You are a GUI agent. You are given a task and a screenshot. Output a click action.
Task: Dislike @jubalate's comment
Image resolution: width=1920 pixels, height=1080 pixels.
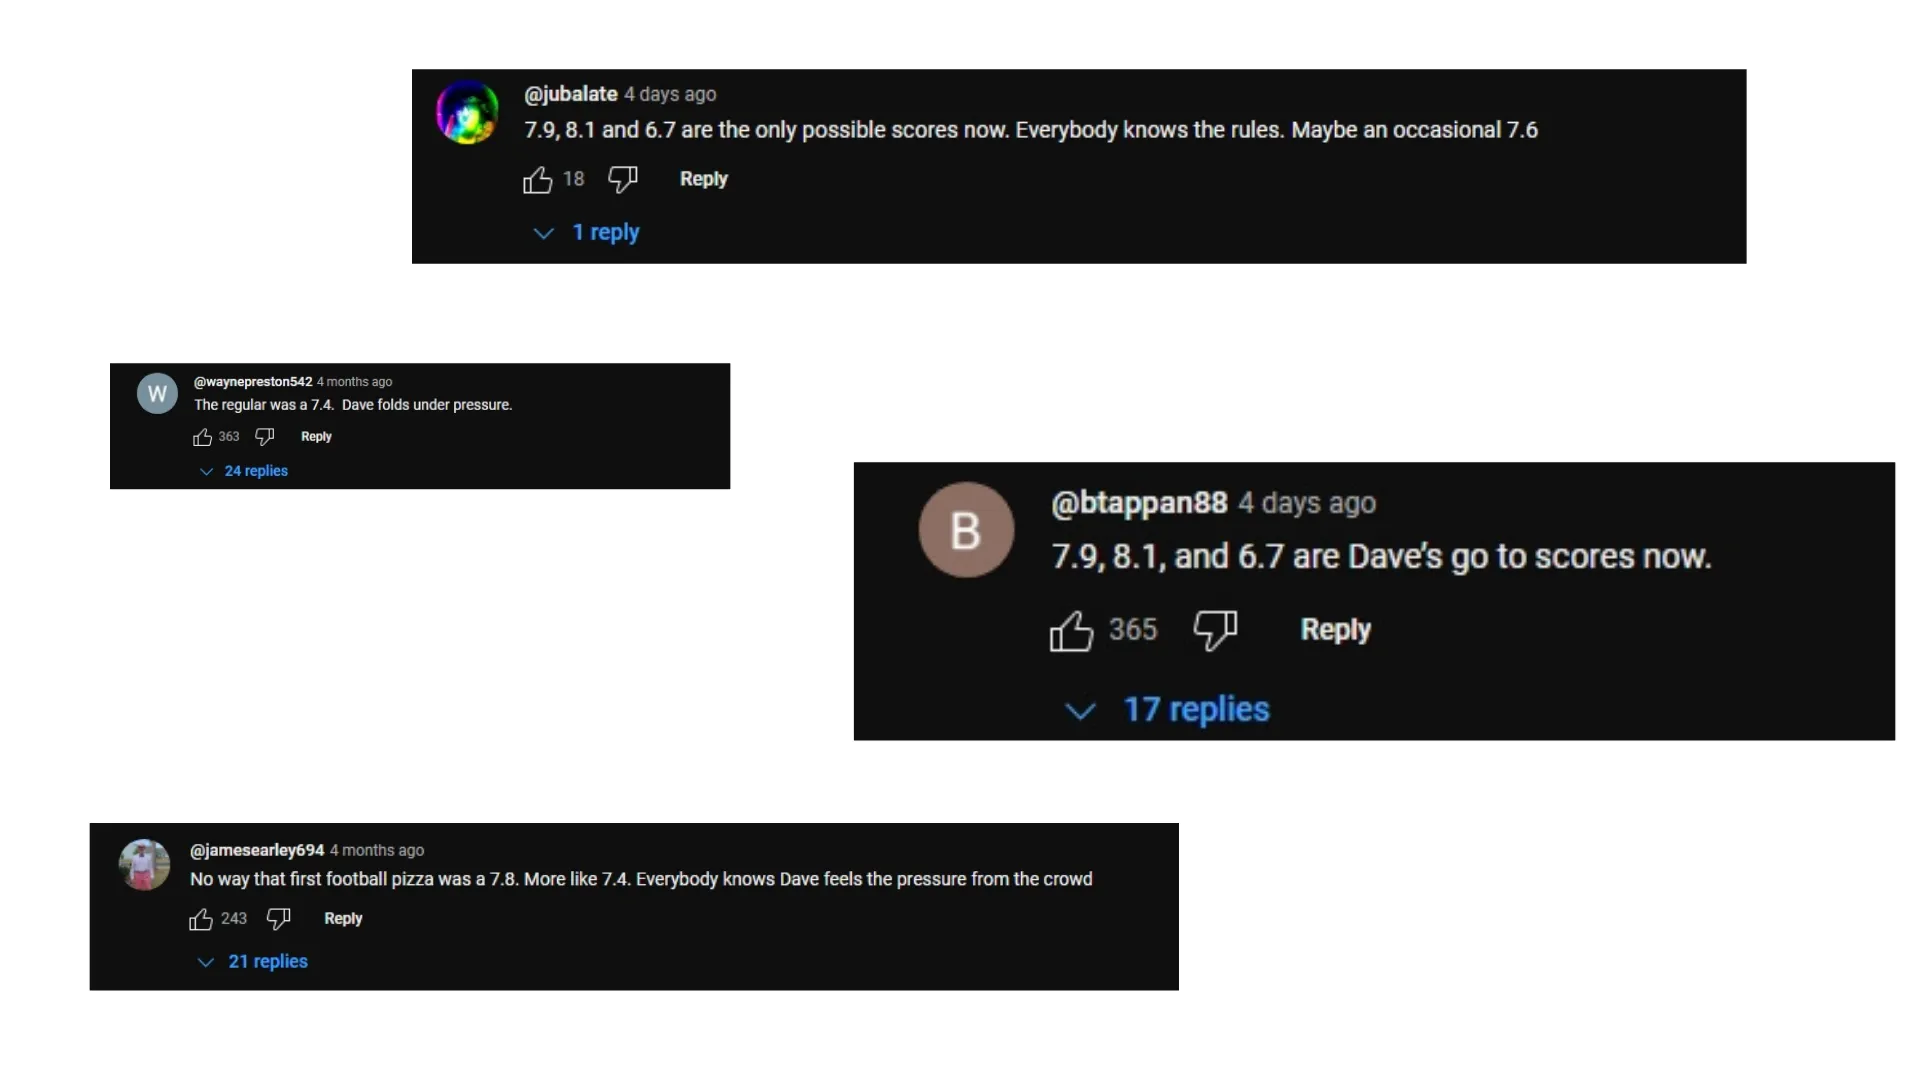click(622, 179)
